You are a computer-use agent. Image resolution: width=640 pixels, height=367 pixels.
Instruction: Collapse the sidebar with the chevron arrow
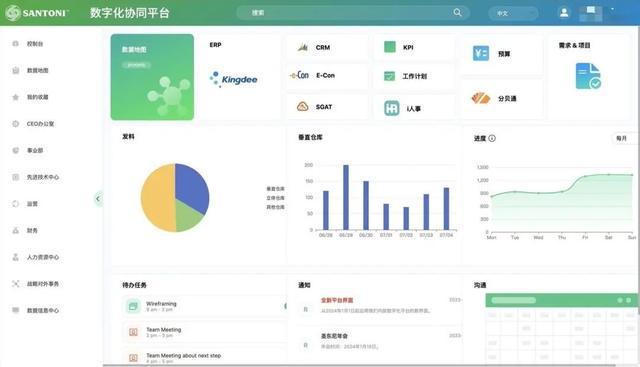click(98, 199)
